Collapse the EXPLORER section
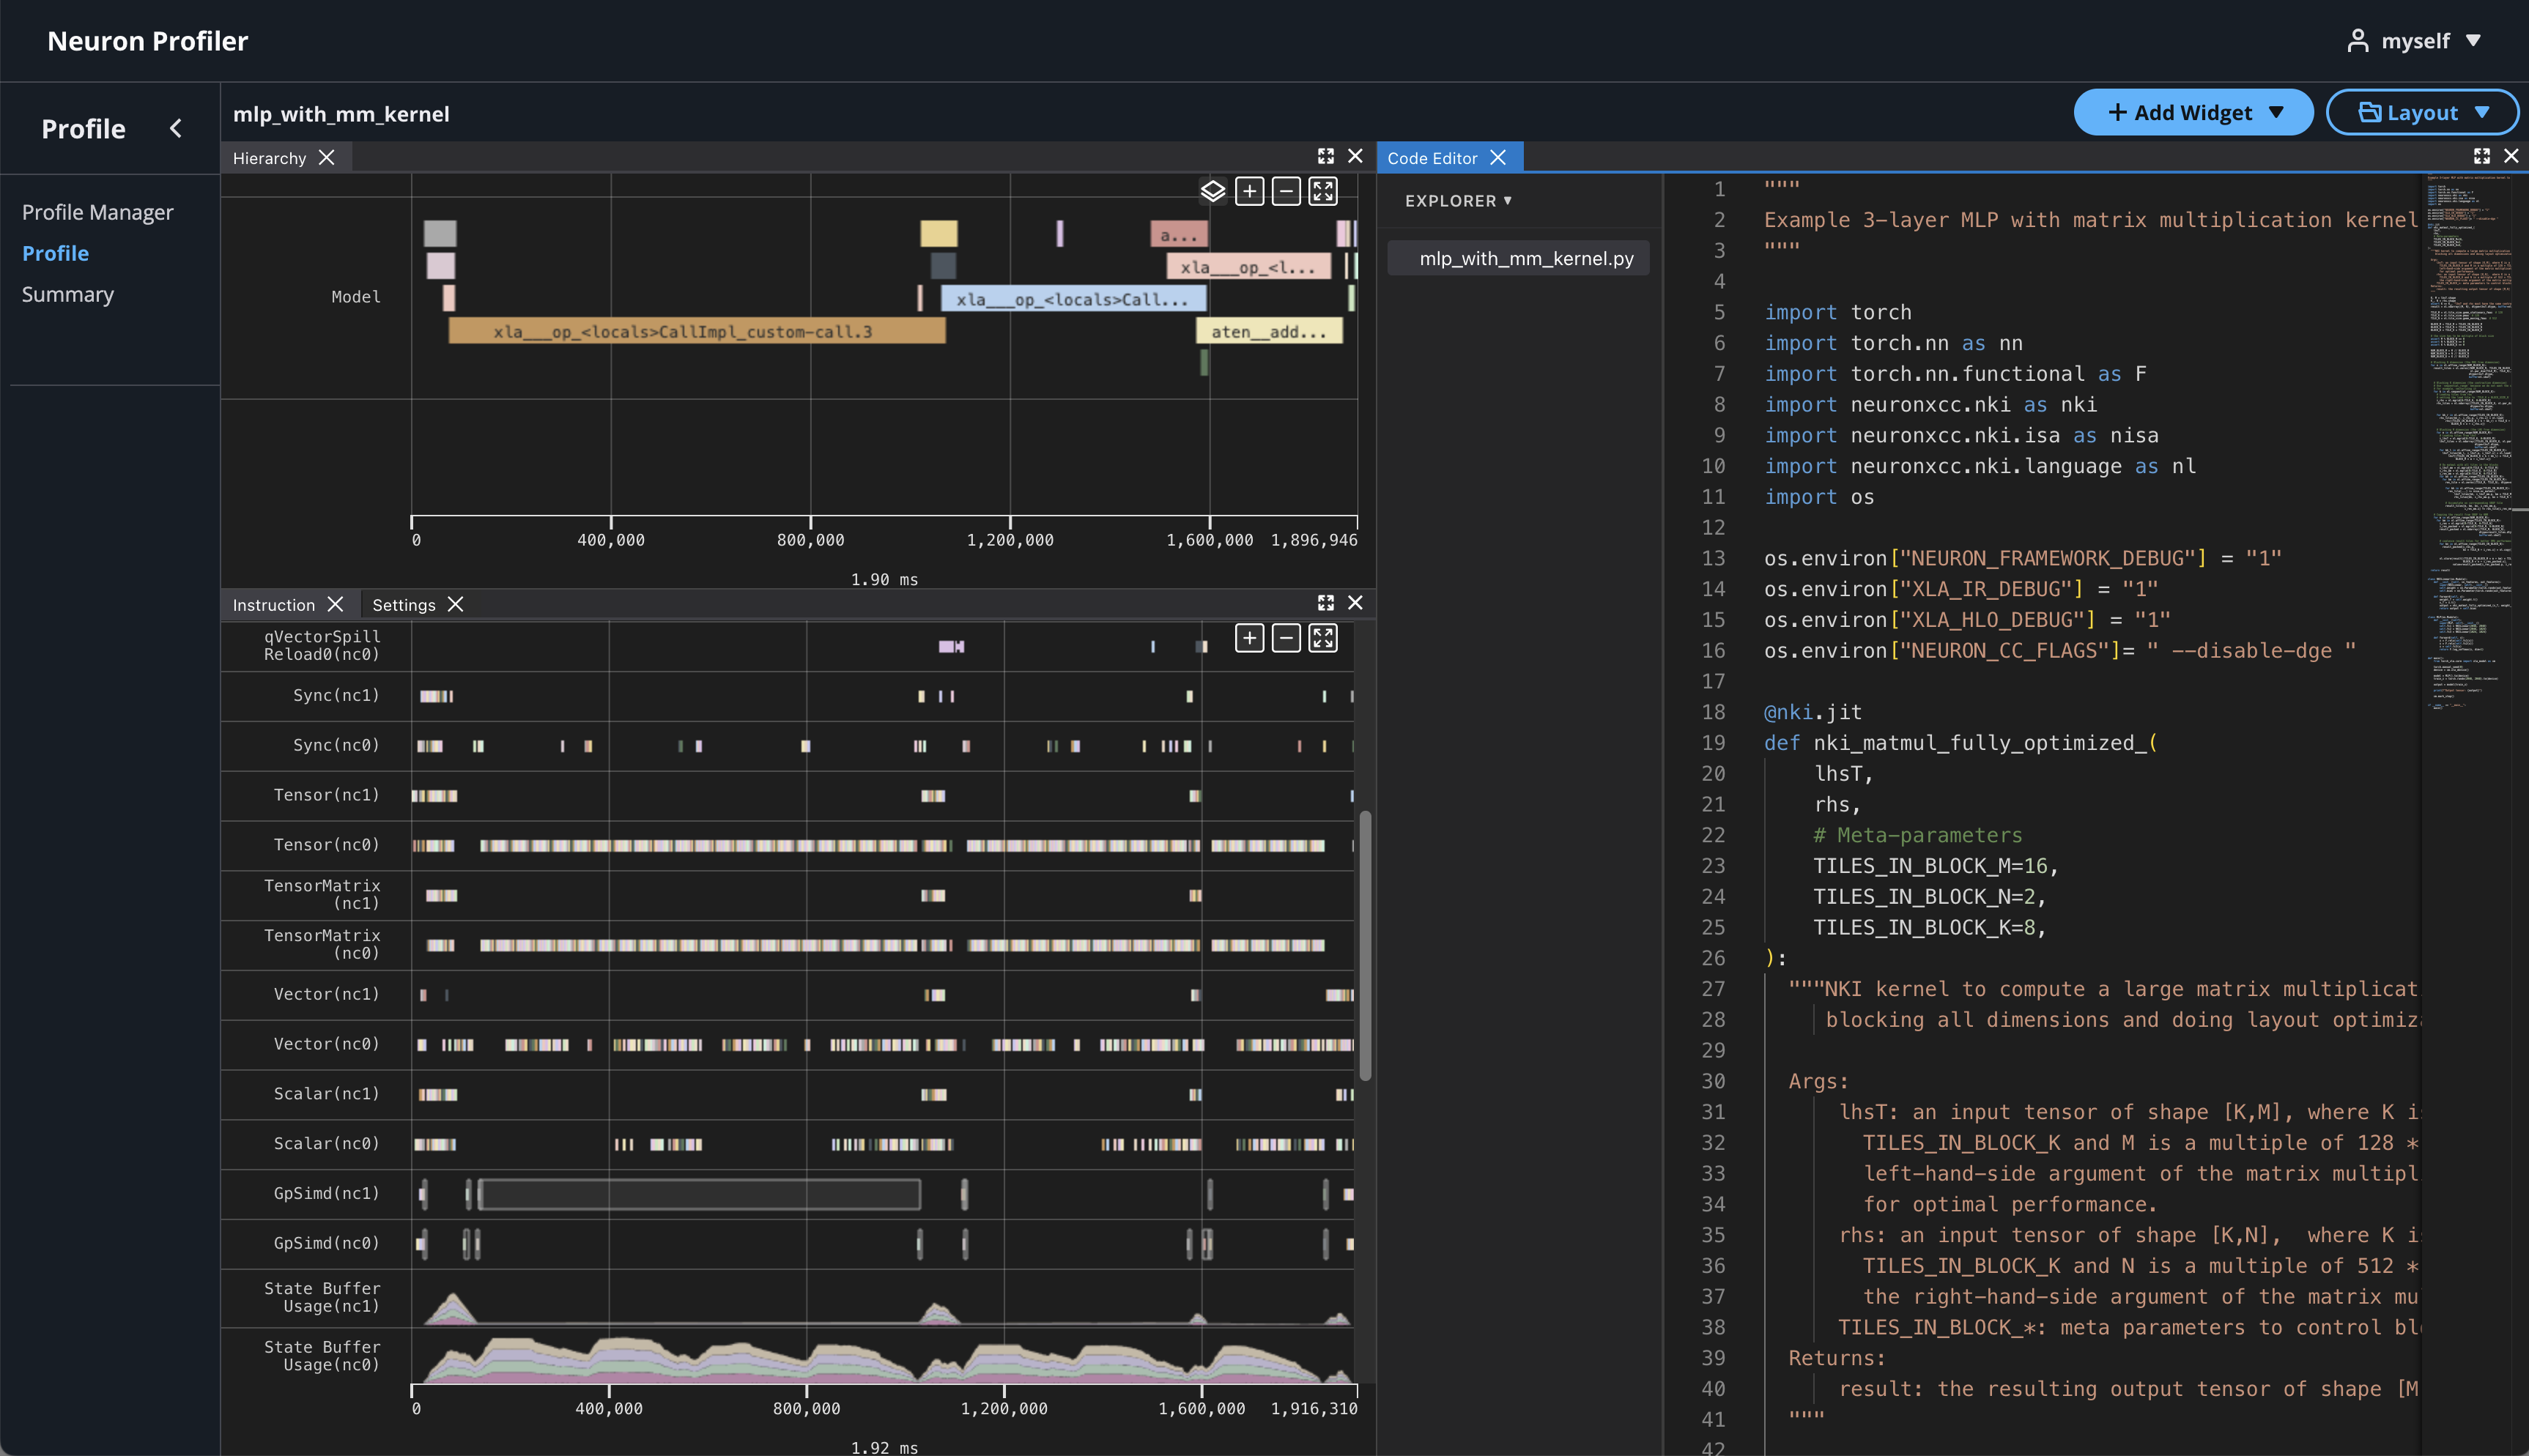The width and height of the screenshot is (2529, 1456). pyautogui.click(x=1457, y=201)
